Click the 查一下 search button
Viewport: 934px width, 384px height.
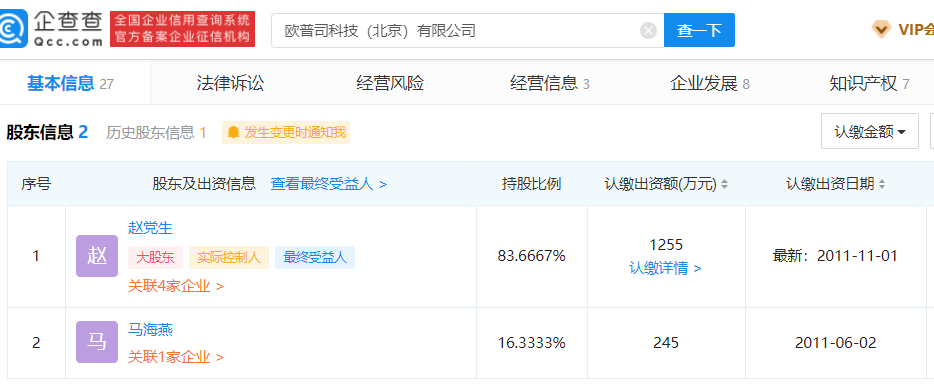pos(699,30)
